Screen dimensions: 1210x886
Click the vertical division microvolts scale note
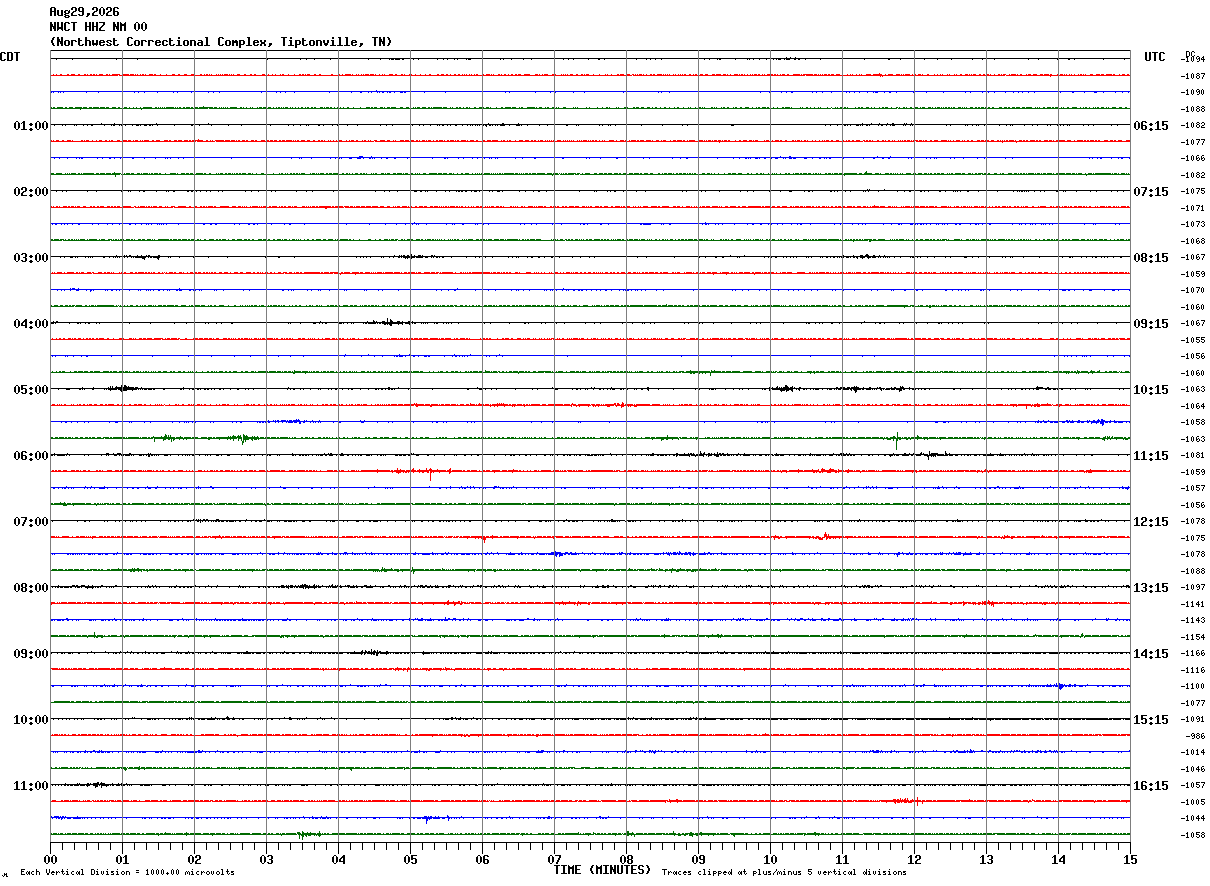[127, 873]
